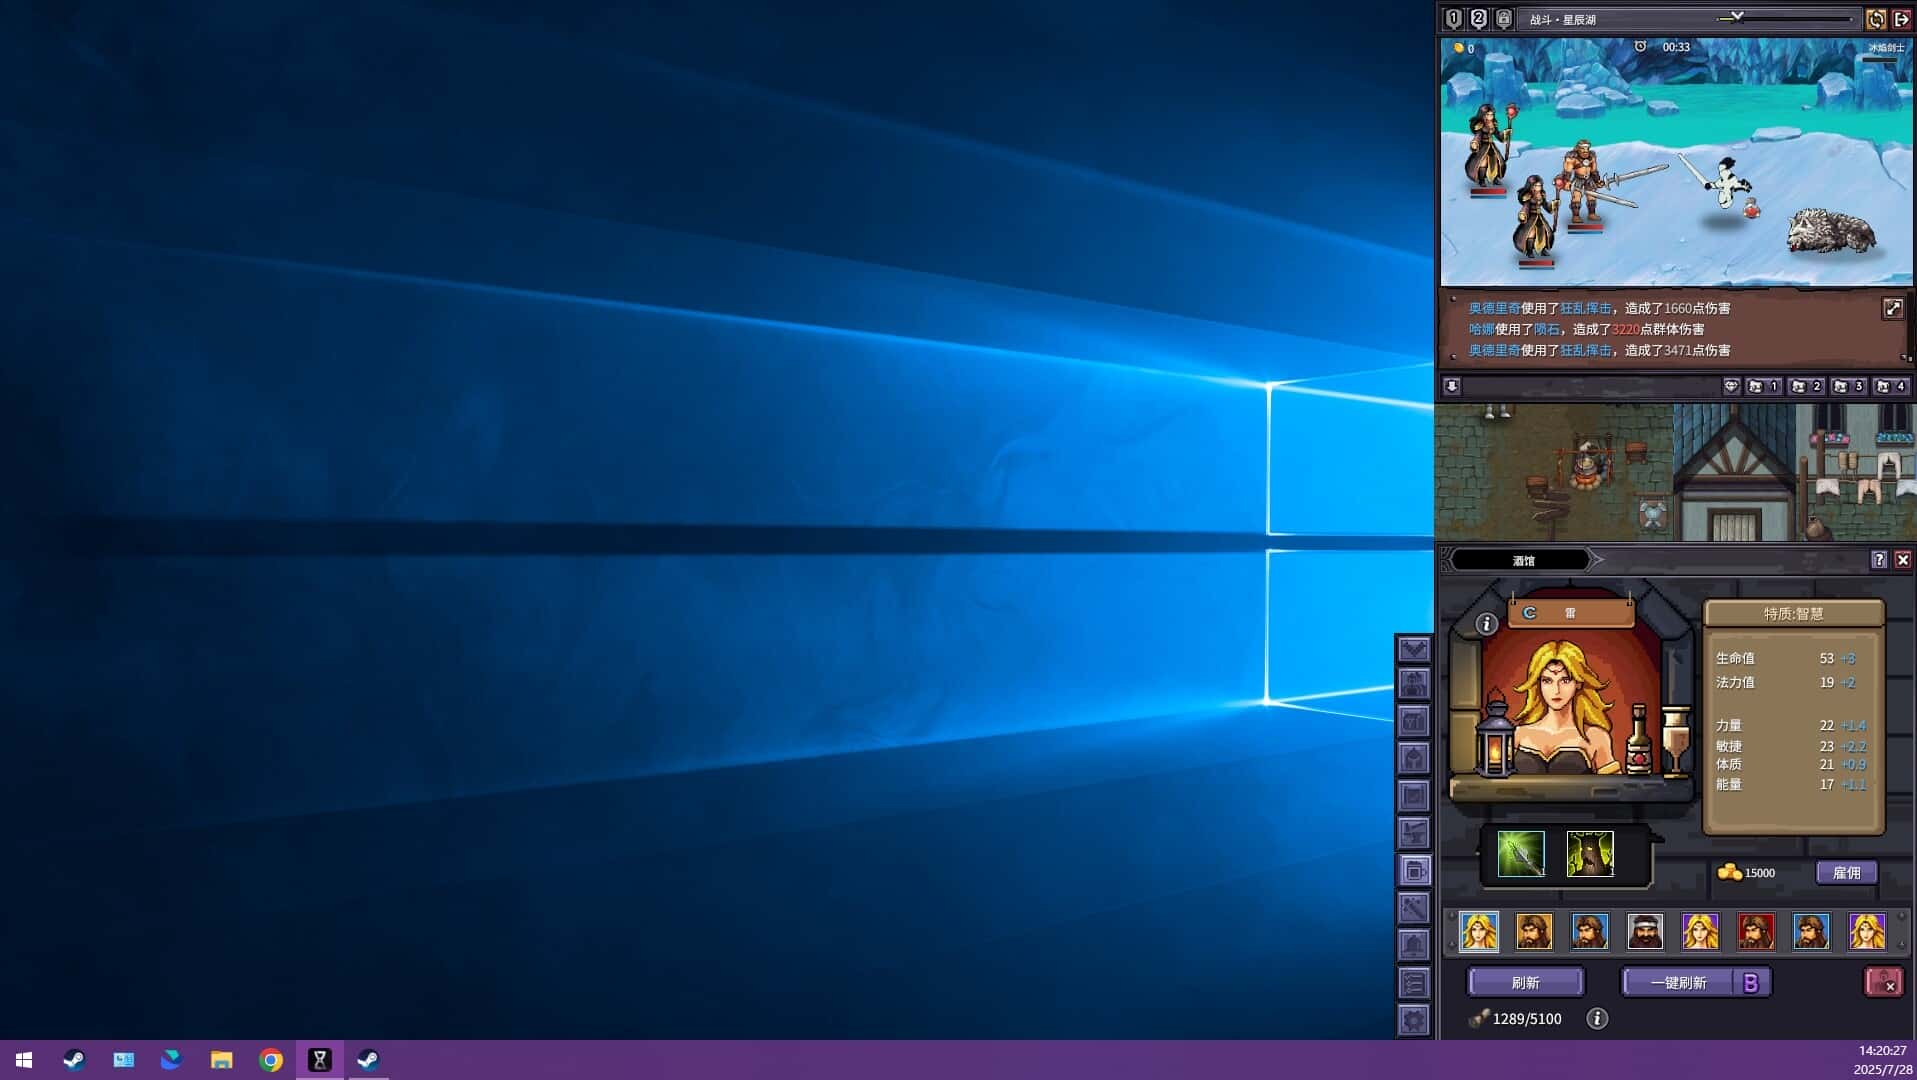
Task: Click the down arrow below the battle log
Action: (x=1452, y=387)
